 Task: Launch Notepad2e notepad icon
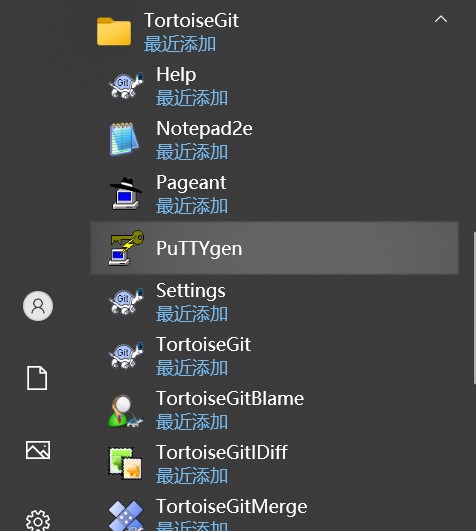tap(124, 139)
